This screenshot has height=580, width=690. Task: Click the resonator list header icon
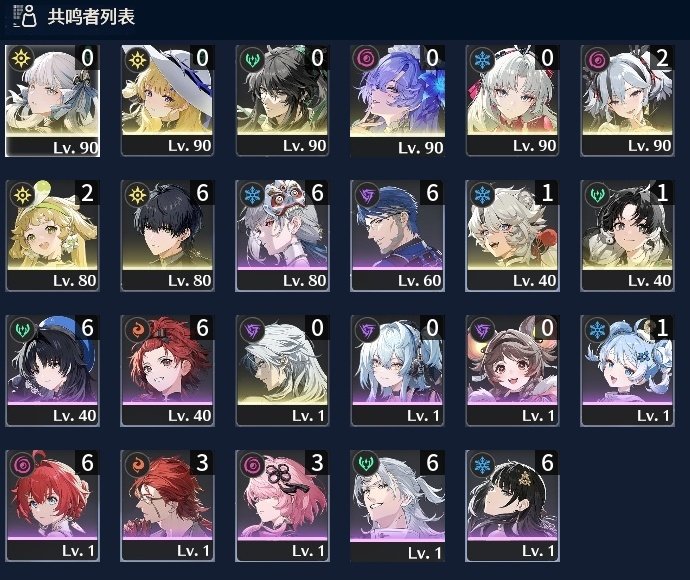(25, 16)
